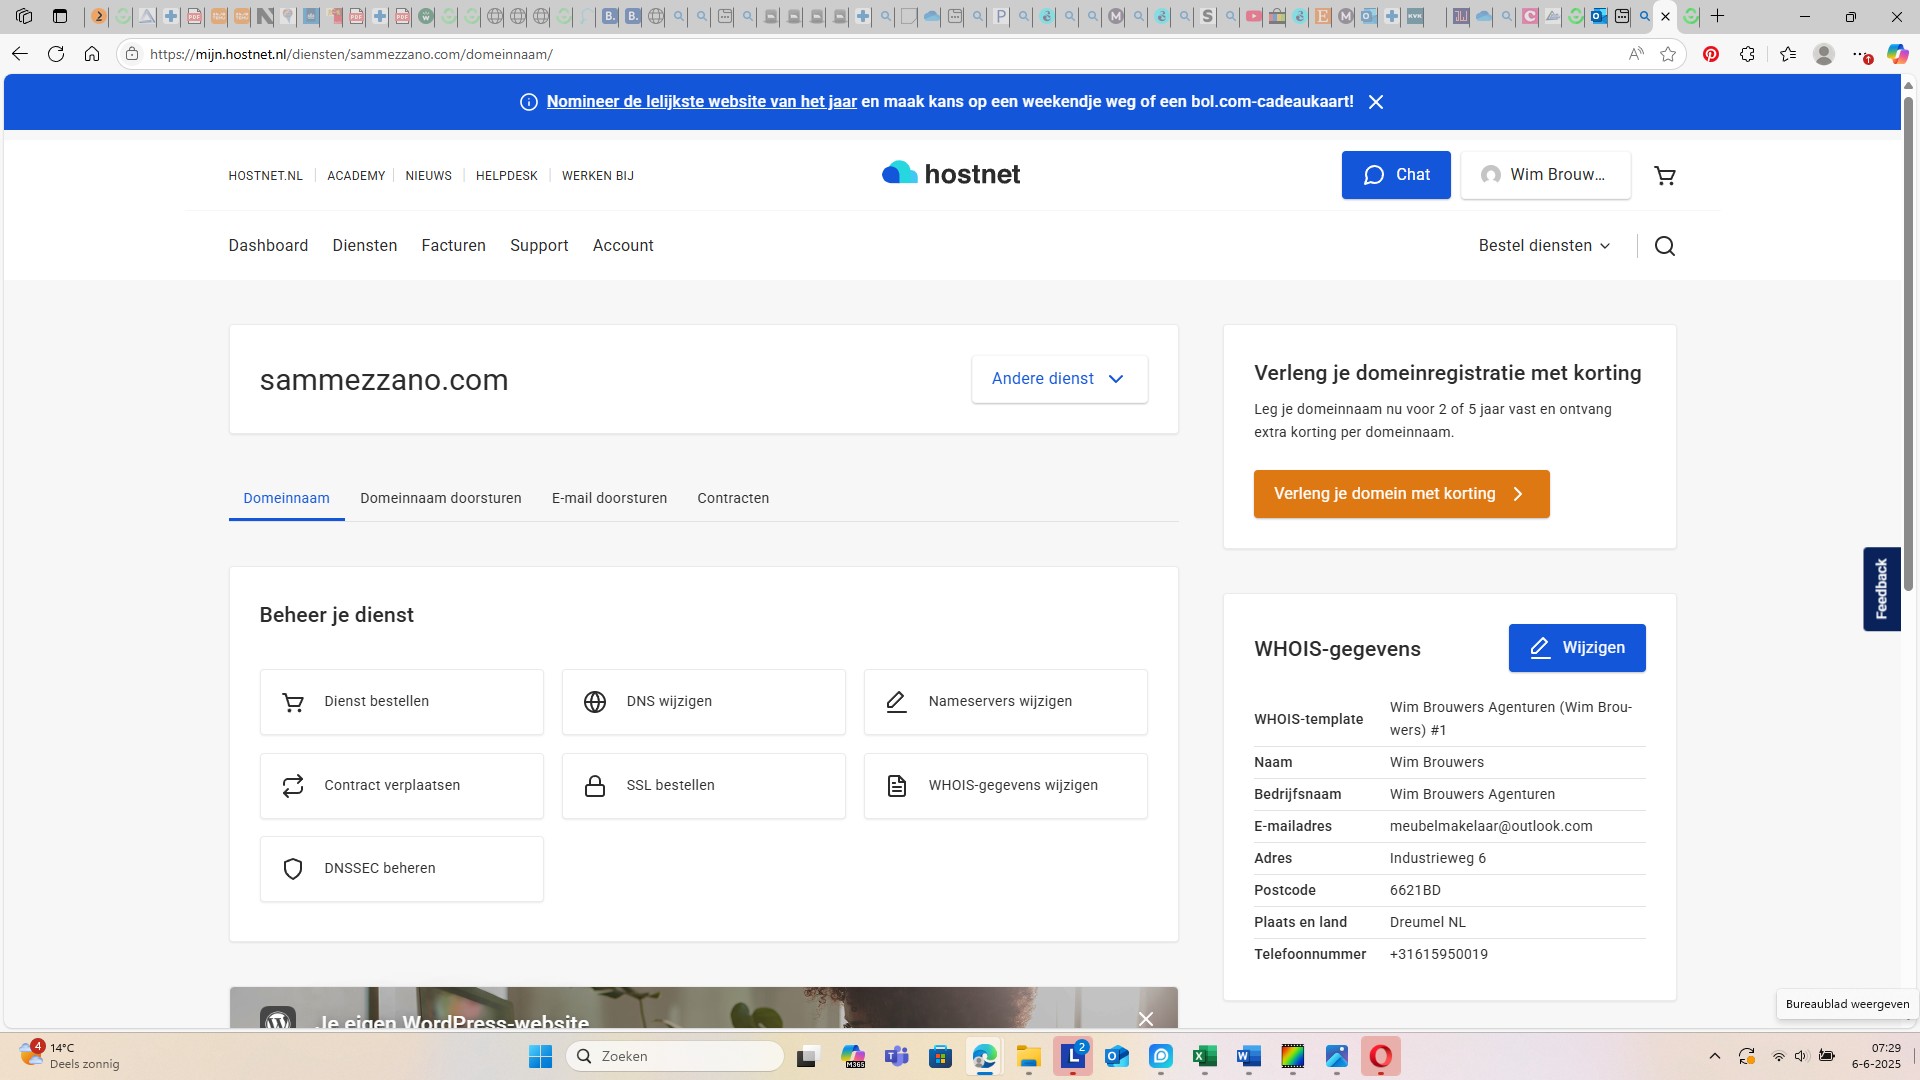1920x1080 pixels.
Task: Open Chat with support
Action: [x=1396, y=175]
